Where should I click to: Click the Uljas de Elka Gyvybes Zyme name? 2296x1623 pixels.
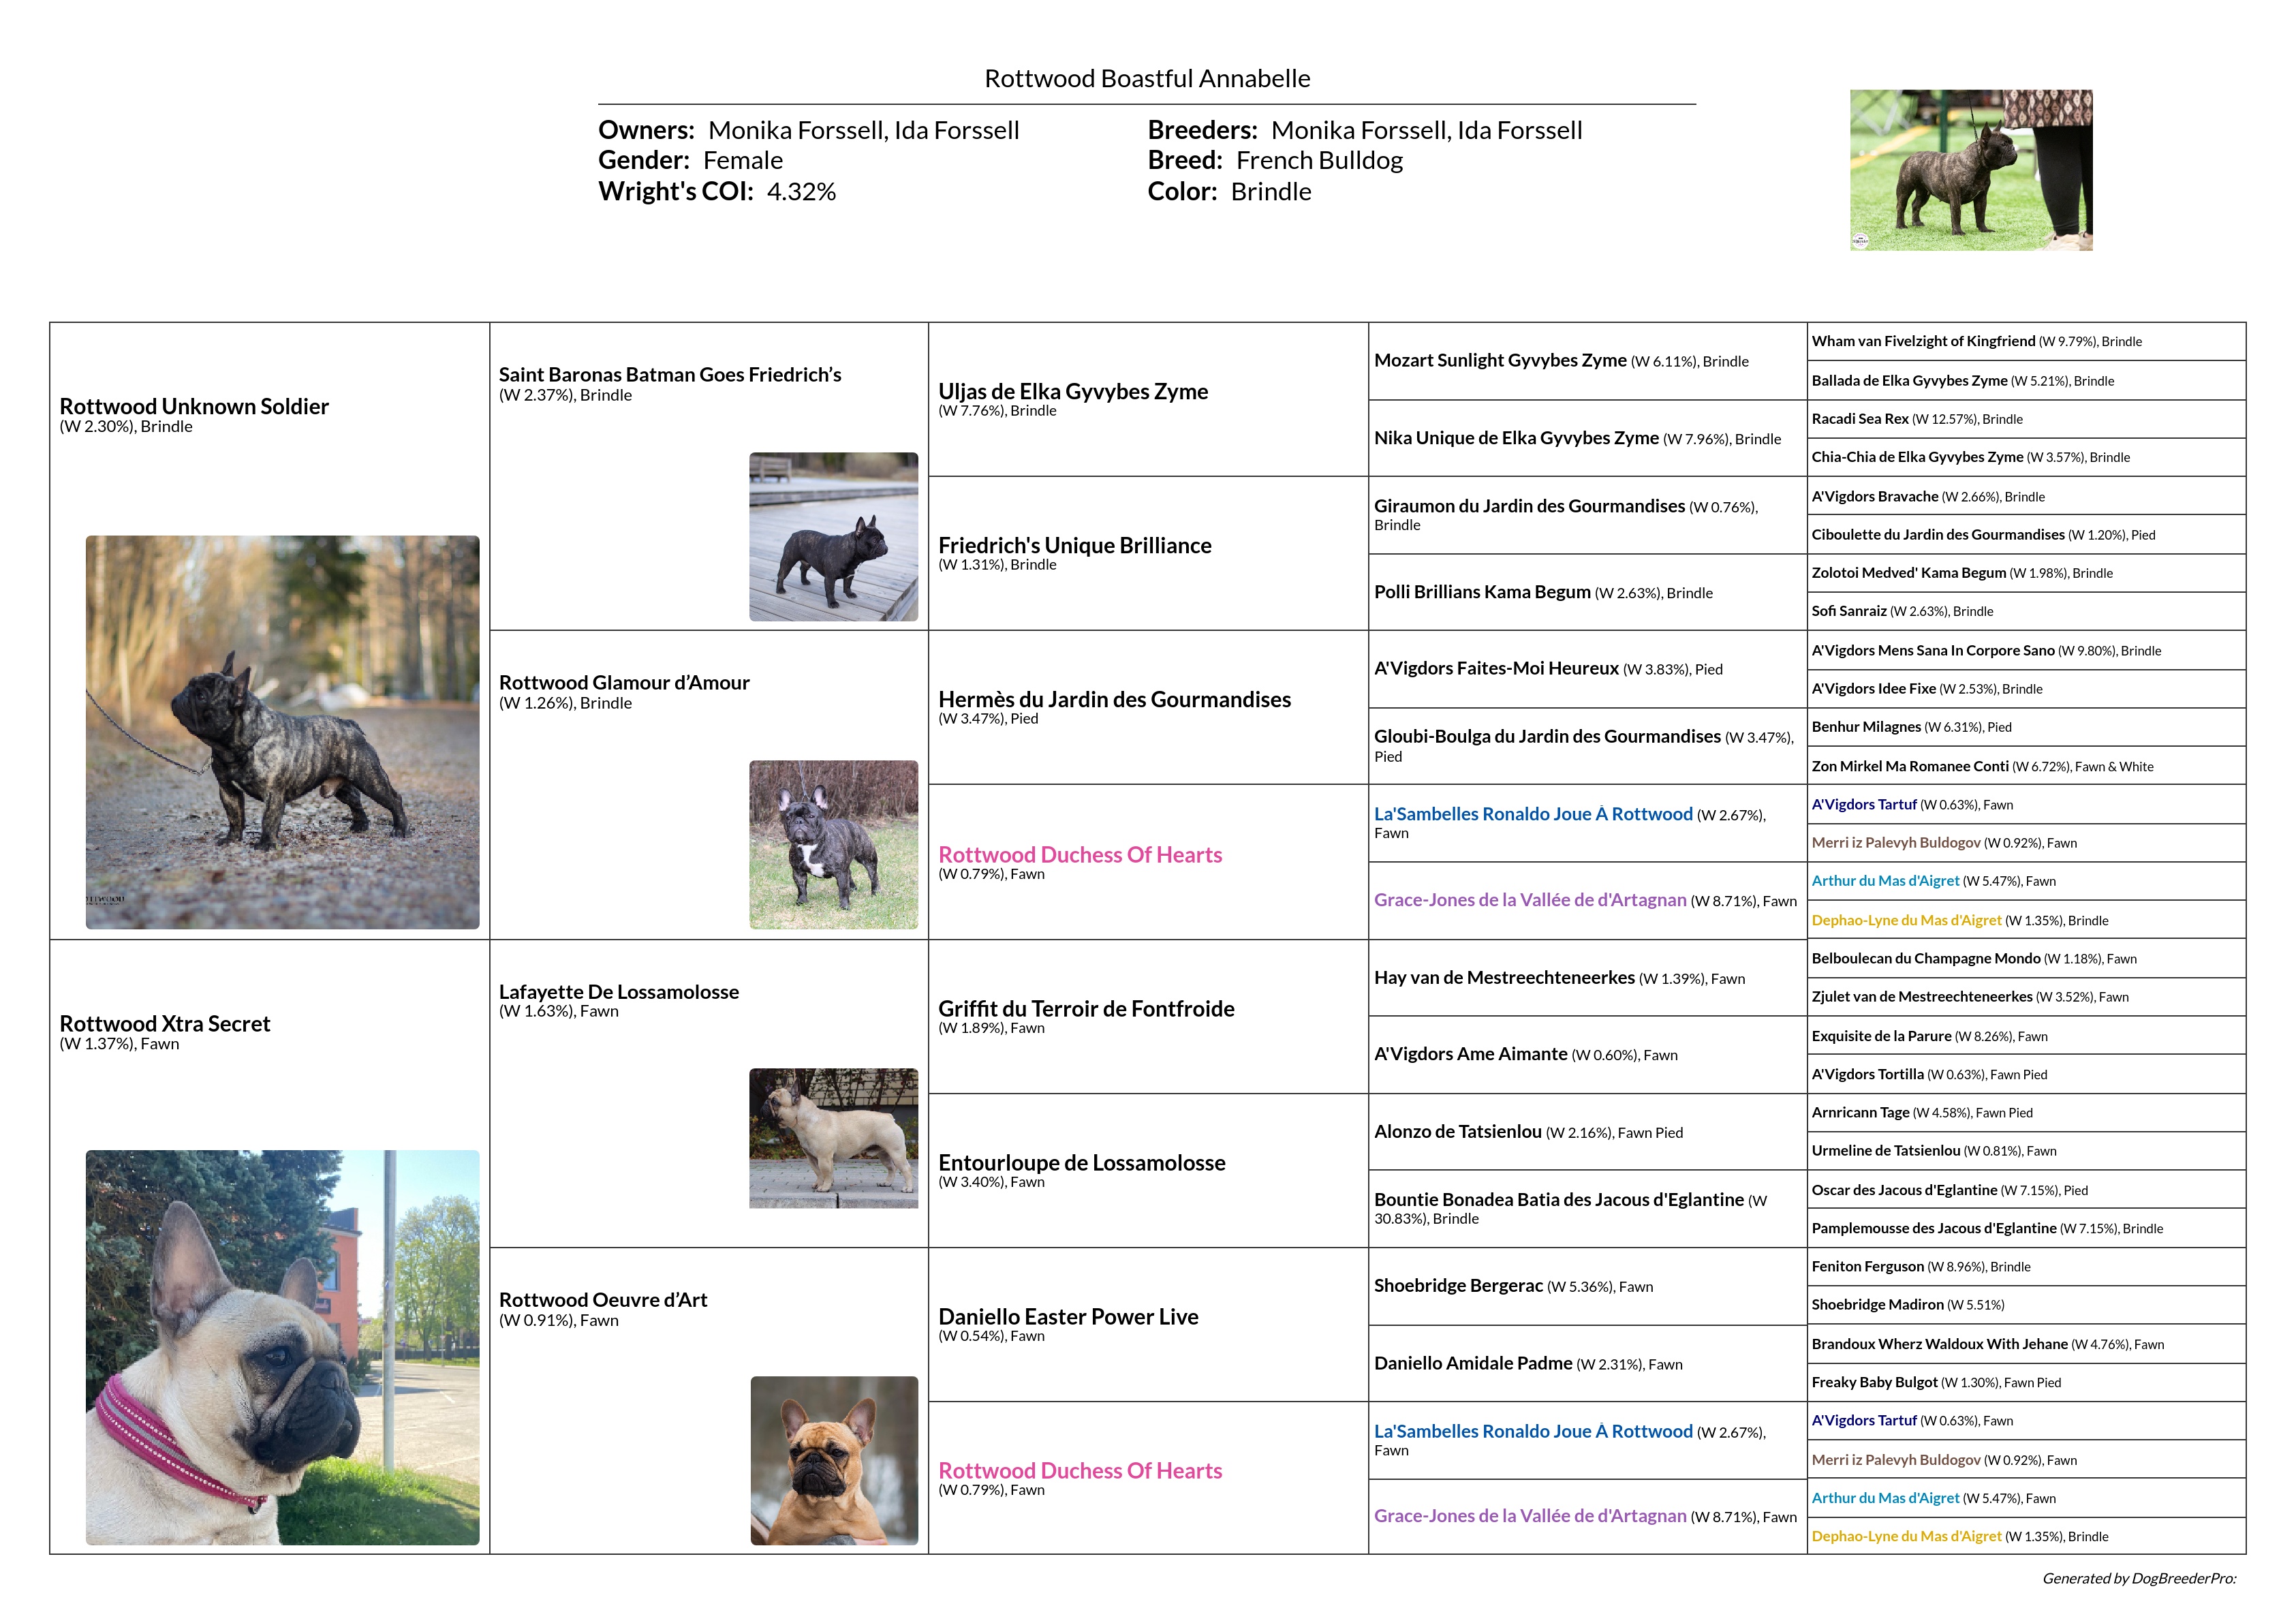tap(1072, 392)
